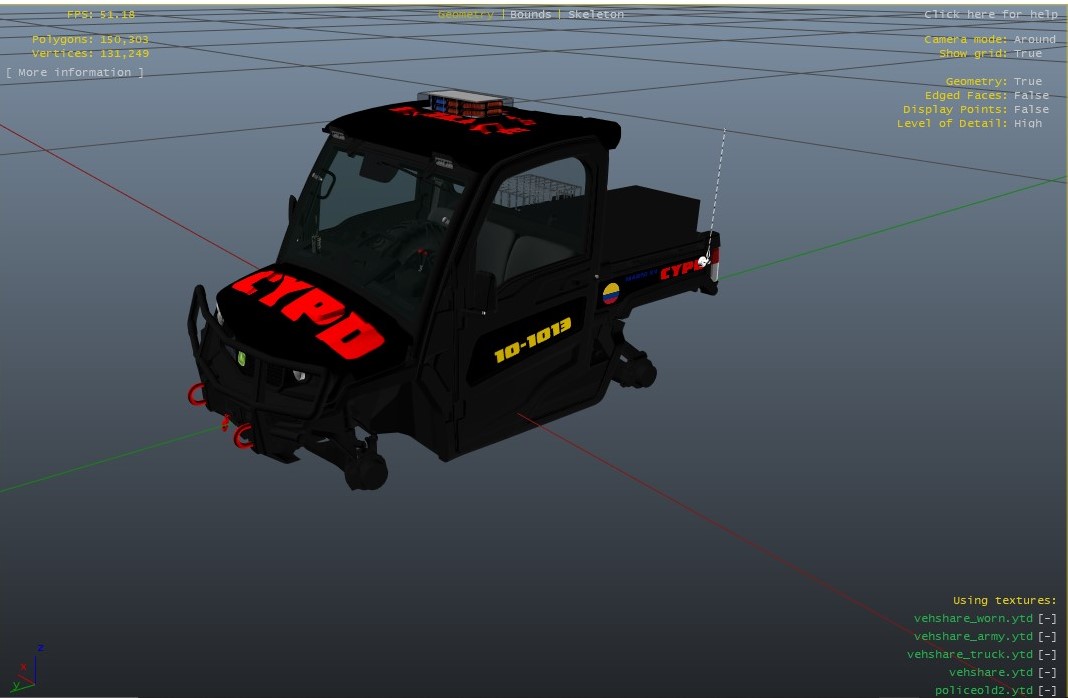
Task: Change the Camera mode Around setting
Action: point(1034,40)
